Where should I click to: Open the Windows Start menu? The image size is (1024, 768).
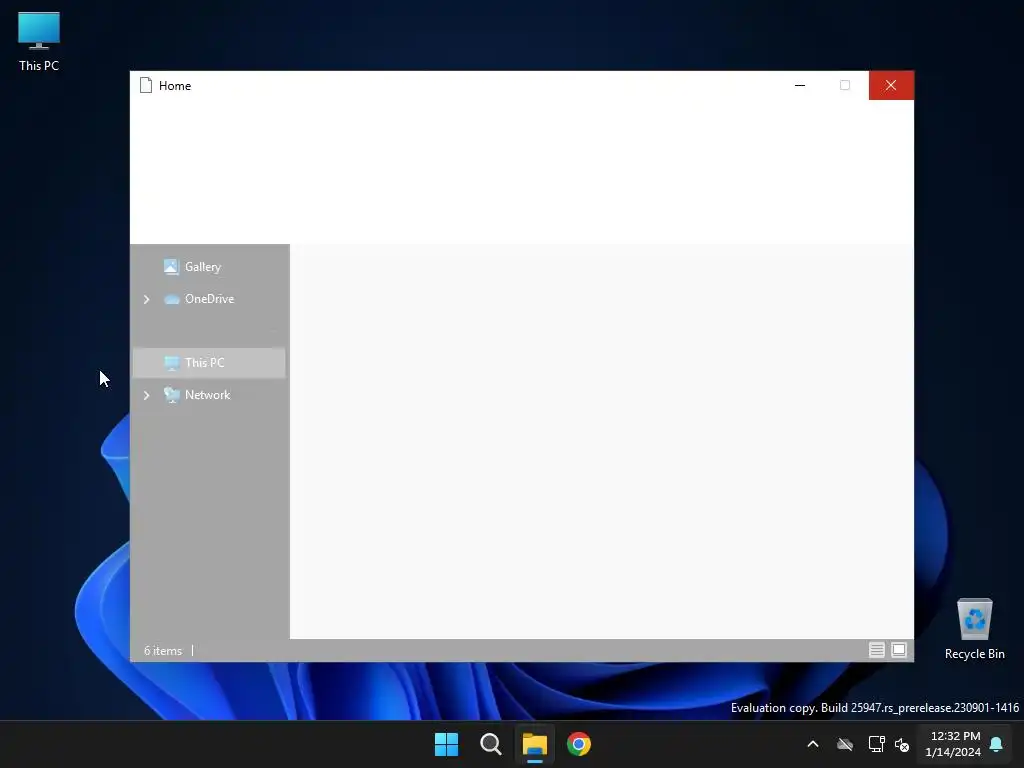coord(447,744)
